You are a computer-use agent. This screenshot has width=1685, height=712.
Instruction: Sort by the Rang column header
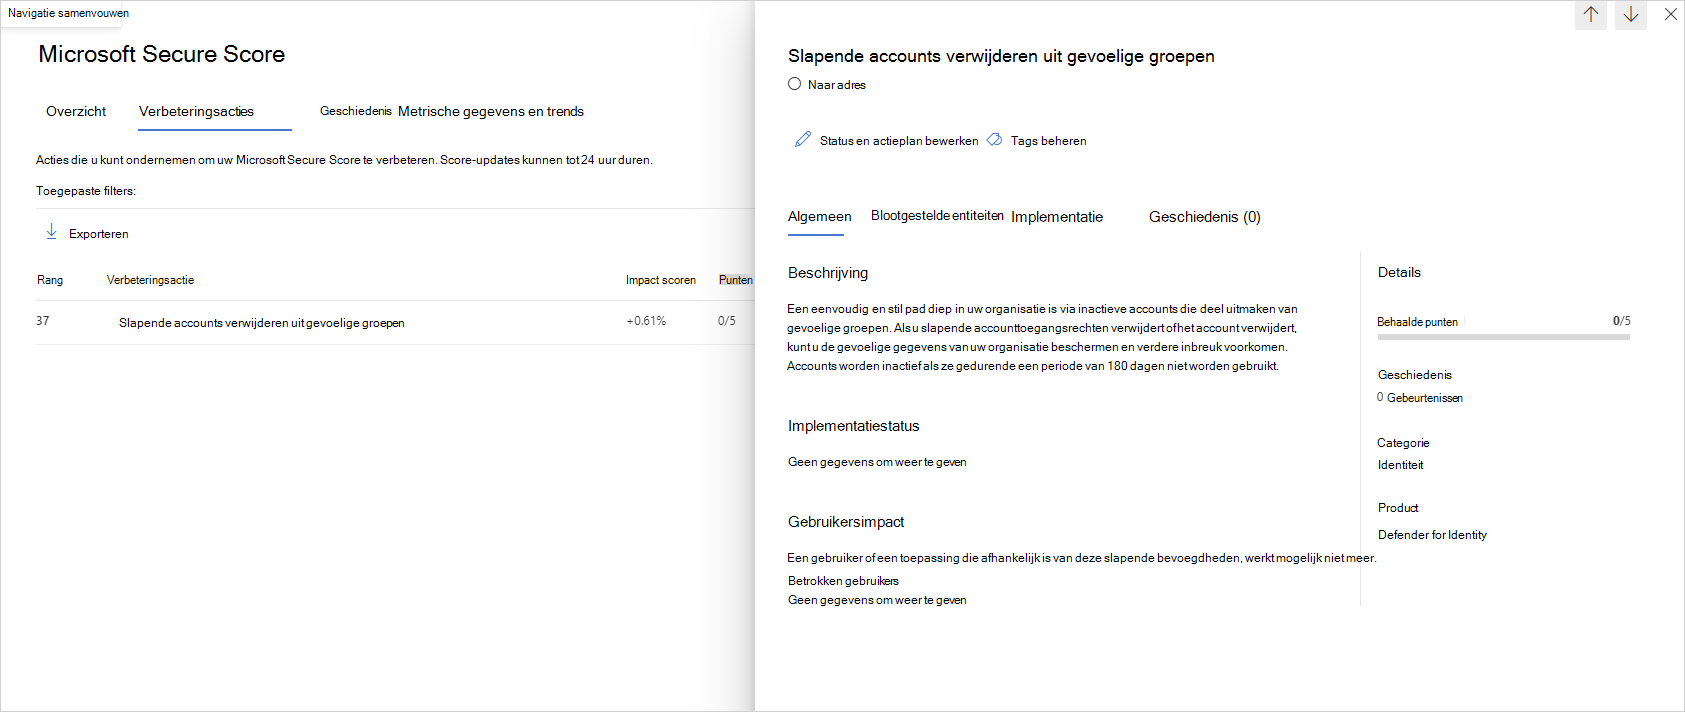point(50,280)
